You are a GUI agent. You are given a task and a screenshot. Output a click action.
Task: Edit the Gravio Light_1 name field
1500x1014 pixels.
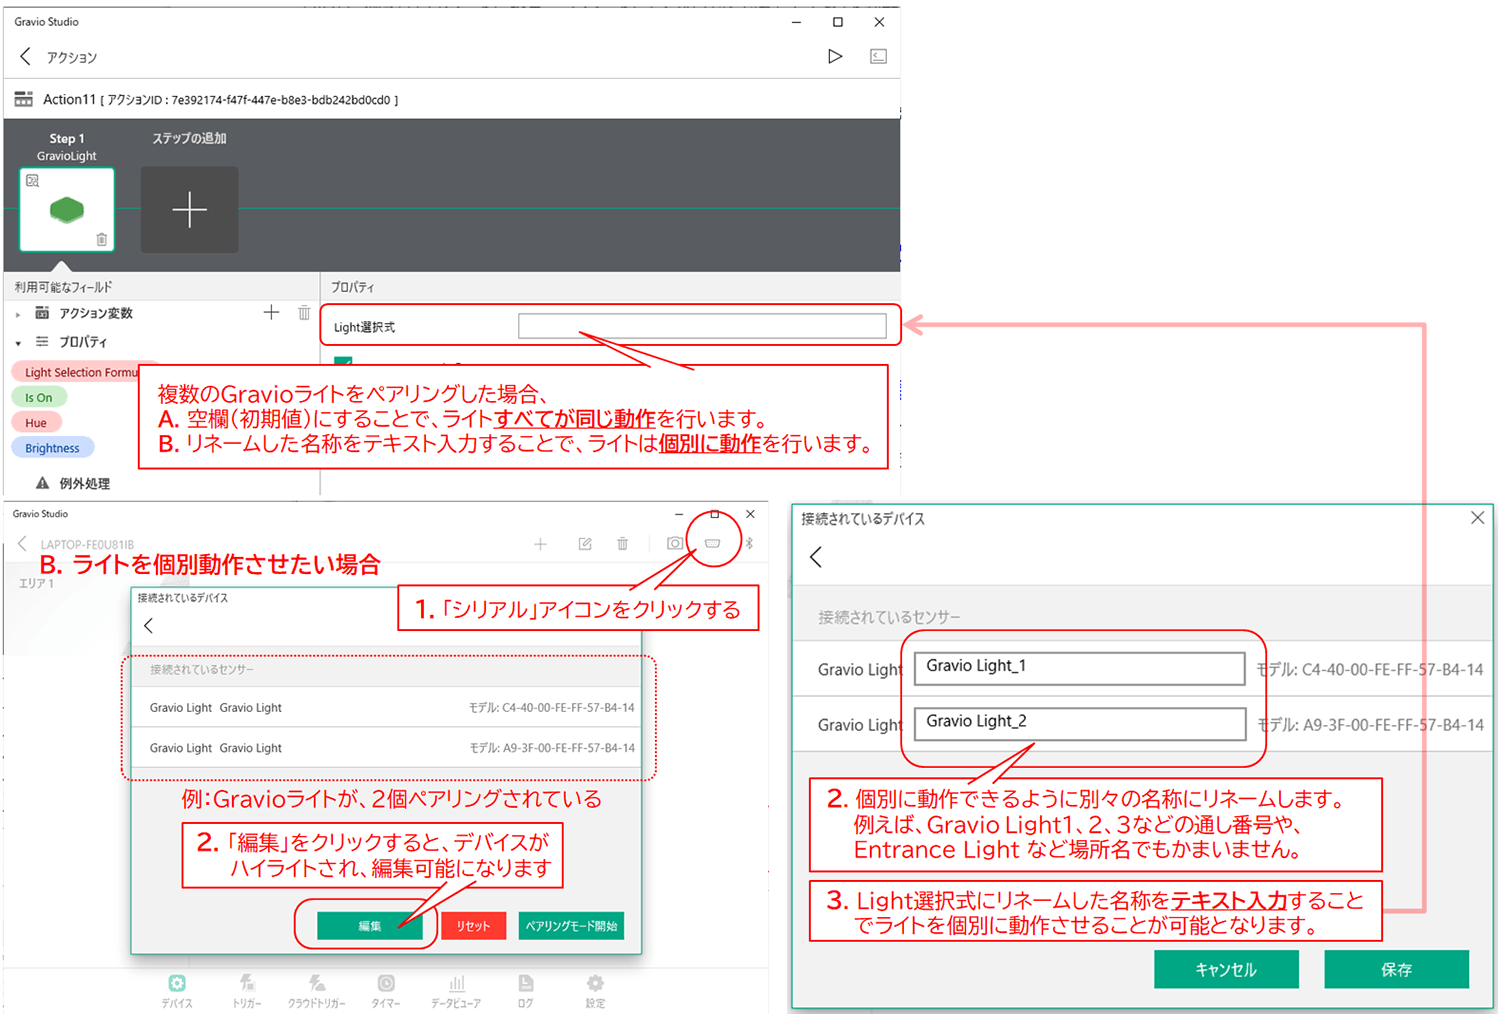click(x=1080, y=668)
